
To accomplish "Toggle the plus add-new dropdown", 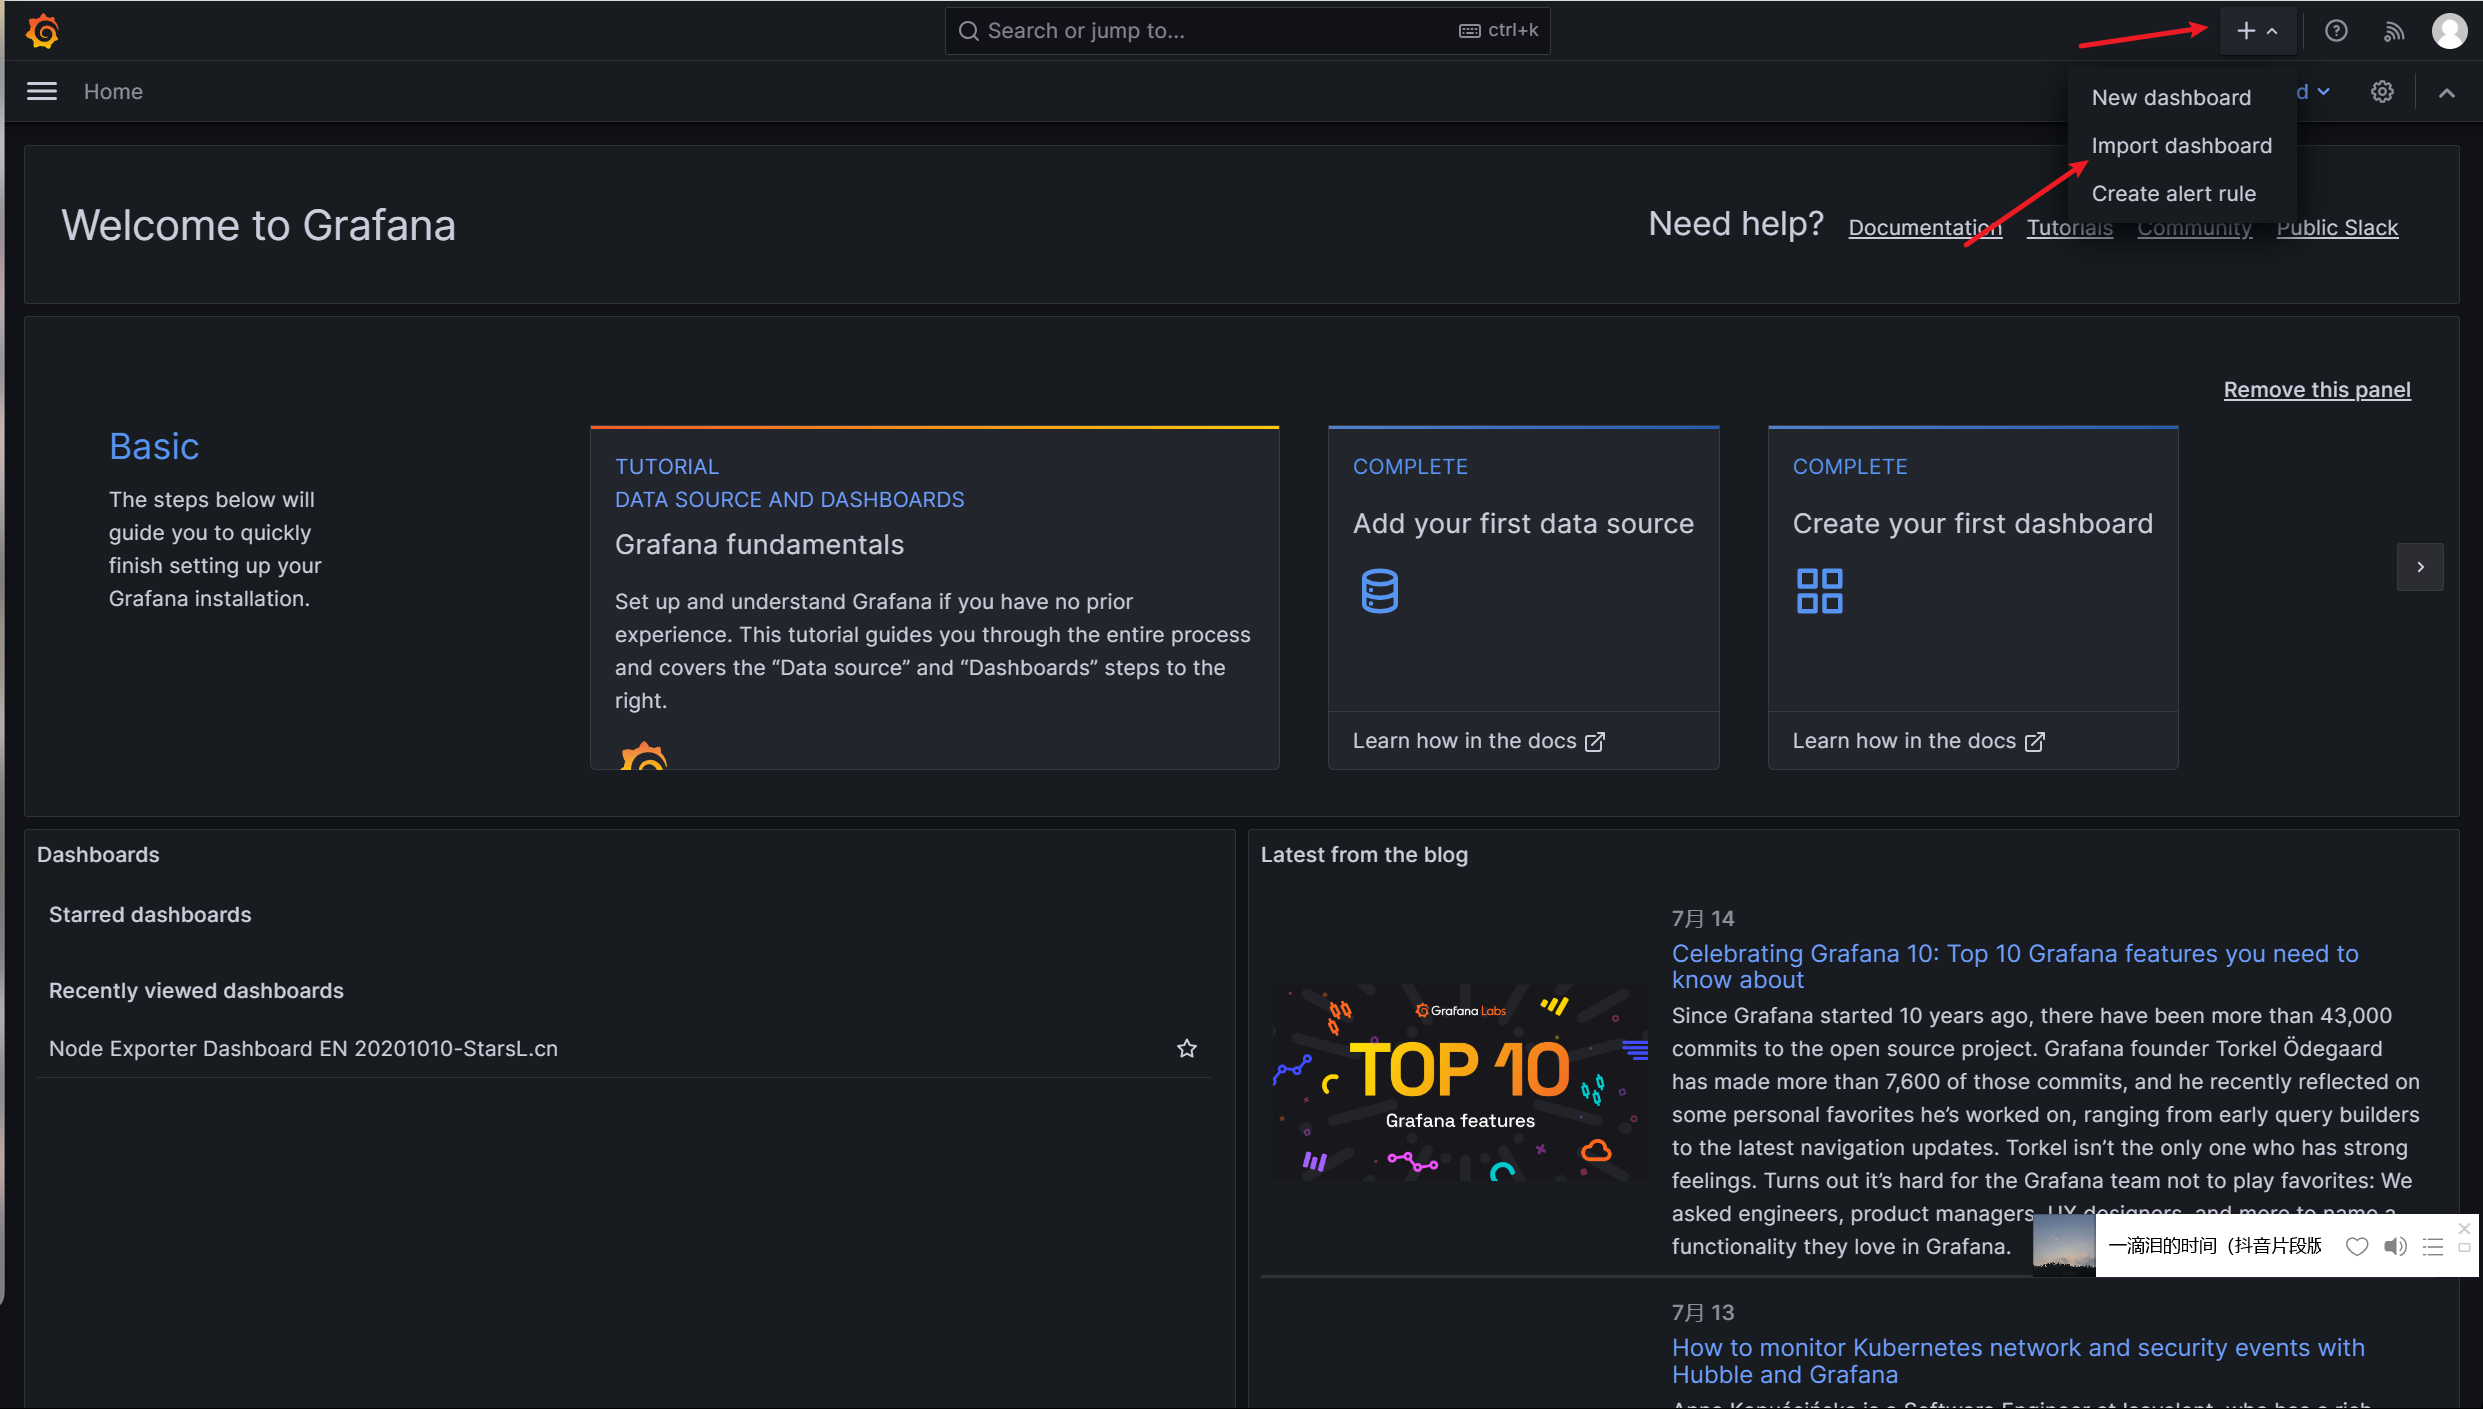I will (2257, 31).
